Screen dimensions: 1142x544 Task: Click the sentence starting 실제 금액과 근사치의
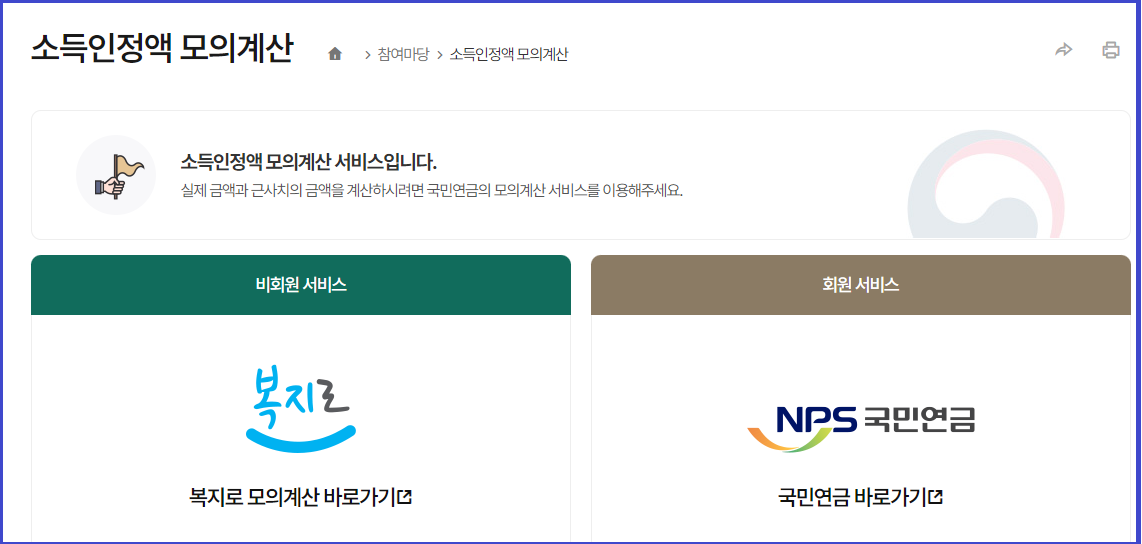tap(431, 192)
